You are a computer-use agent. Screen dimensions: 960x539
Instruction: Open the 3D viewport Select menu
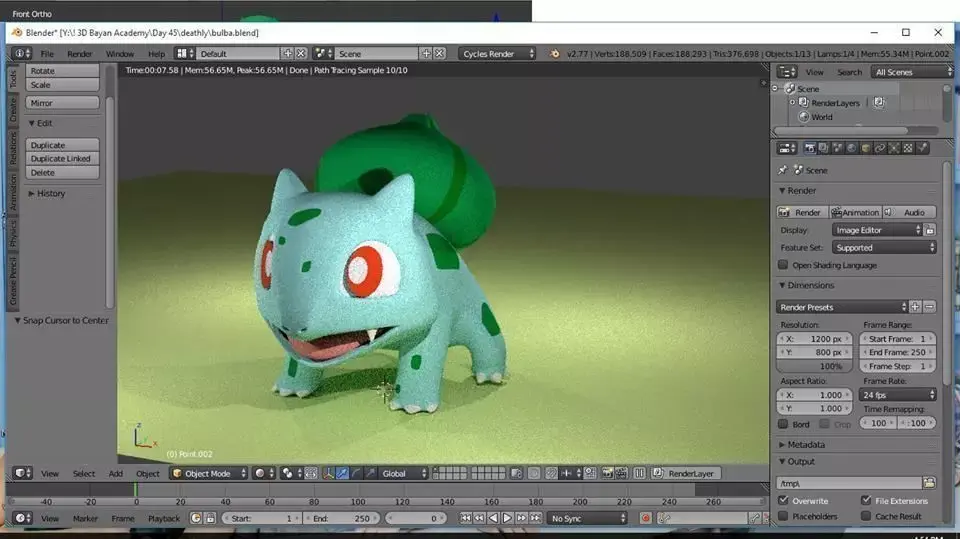84,473
